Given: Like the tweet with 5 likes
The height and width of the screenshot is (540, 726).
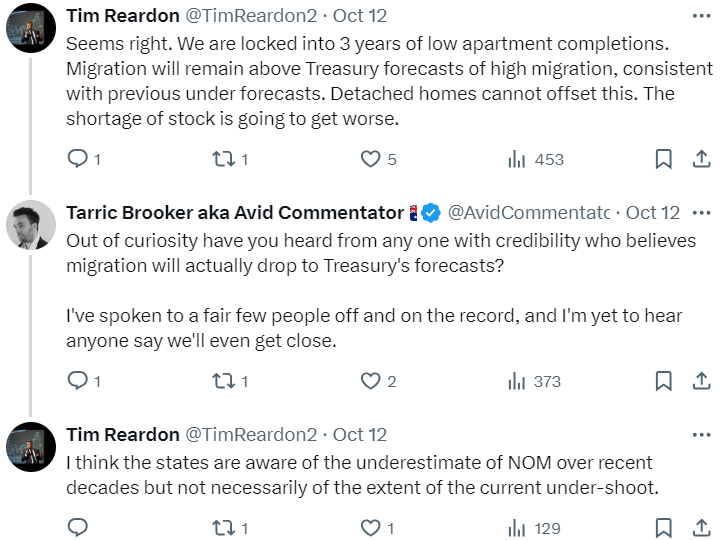Looking at the screenshot, I should click(x=371, y=159).
